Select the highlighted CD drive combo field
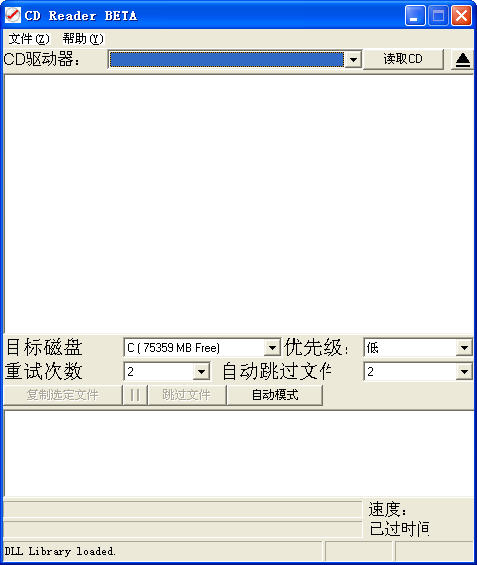The width and height of the screenshot is (477, 565). [227, 59]
